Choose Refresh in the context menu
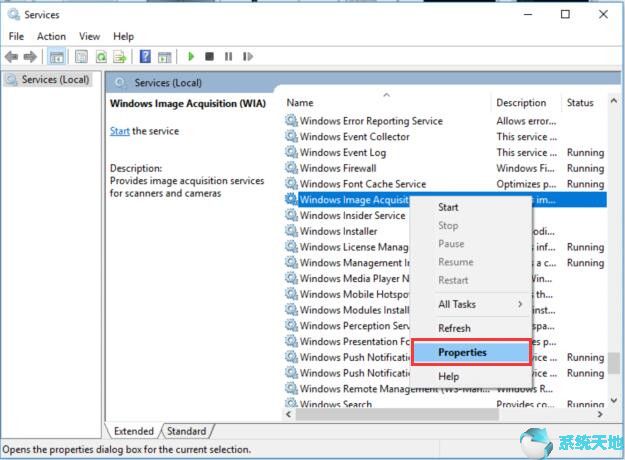 (x=471, y=328)
